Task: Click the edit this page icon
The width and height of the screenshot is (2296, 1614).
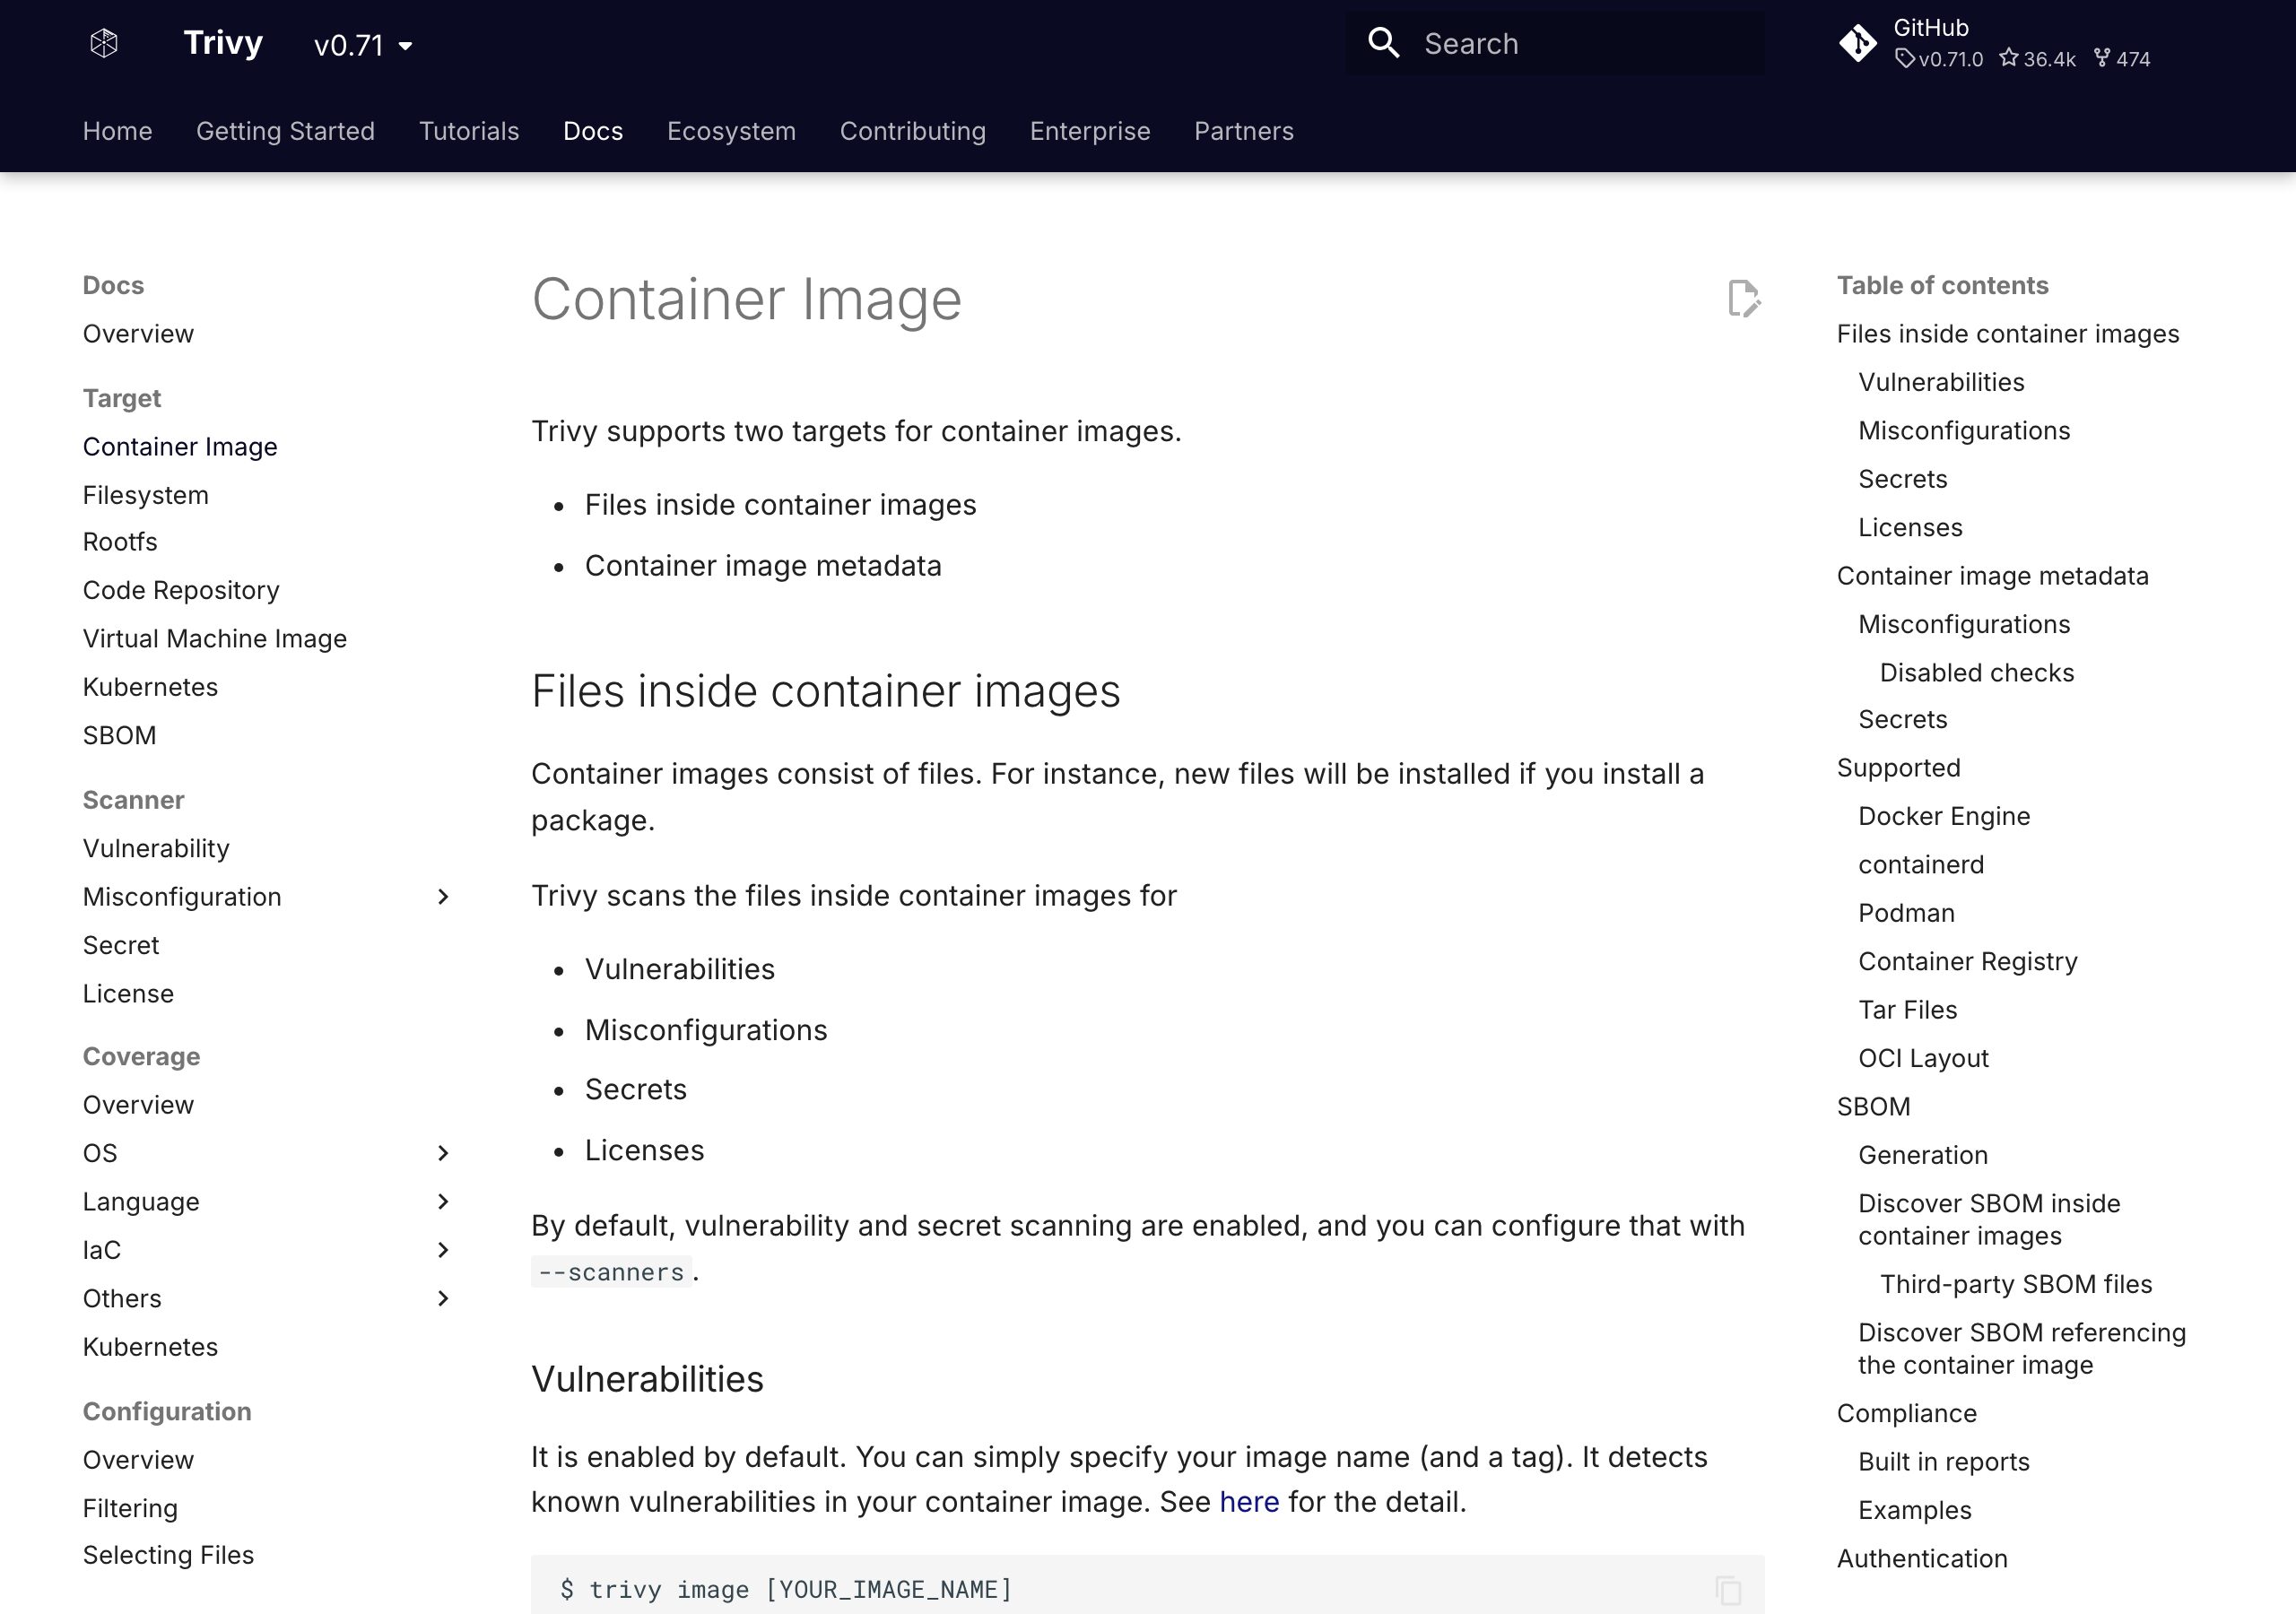Action: (1744, 298)
